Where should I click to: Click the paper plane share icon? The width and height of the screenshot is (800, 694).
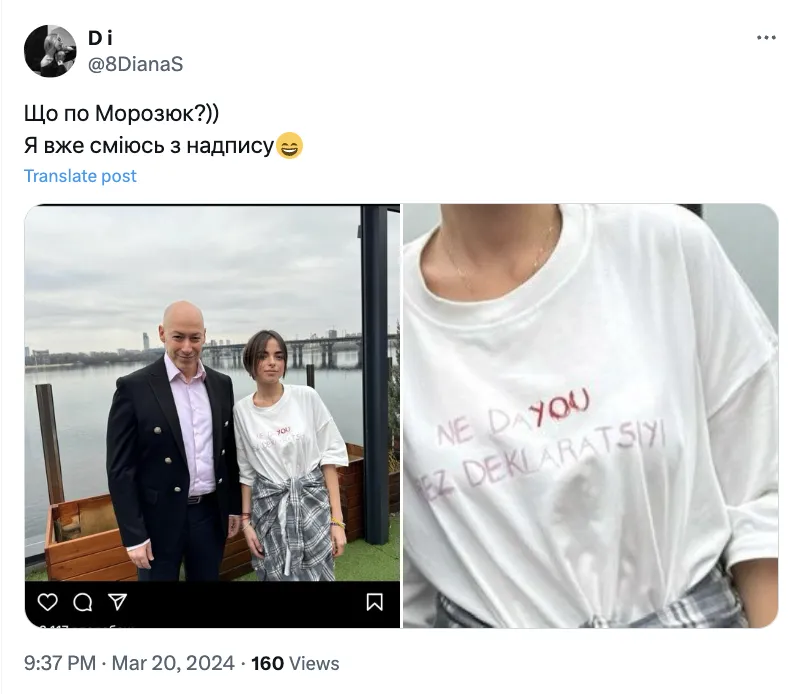(x=117, y=601)
